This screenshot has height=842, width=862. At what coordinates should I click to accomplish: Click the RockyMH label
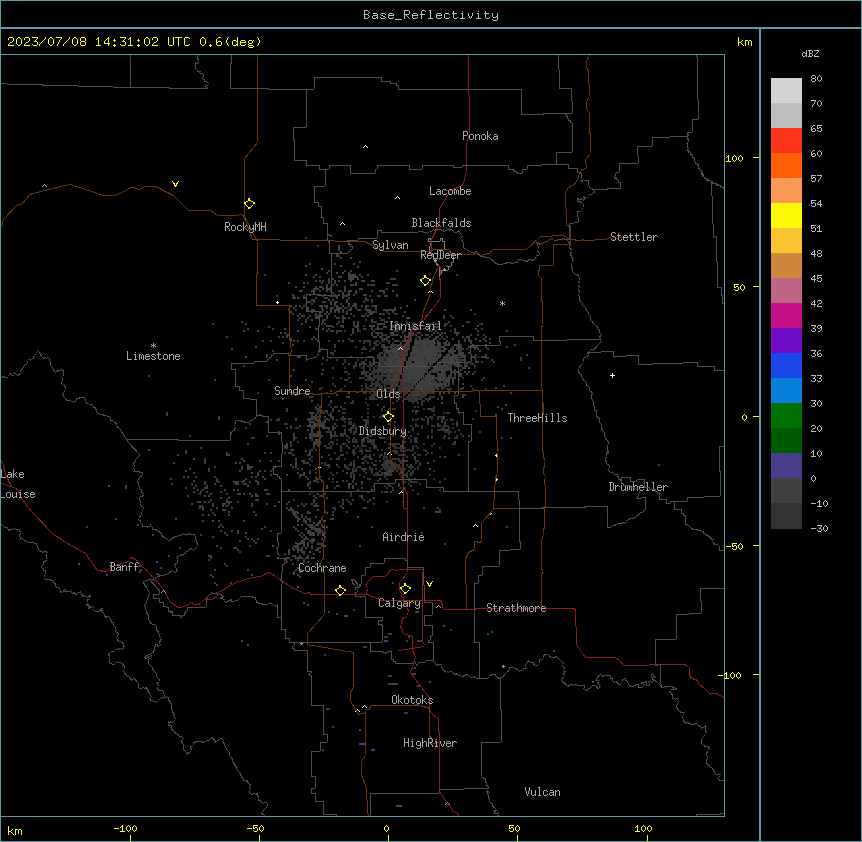coord(245,227)
